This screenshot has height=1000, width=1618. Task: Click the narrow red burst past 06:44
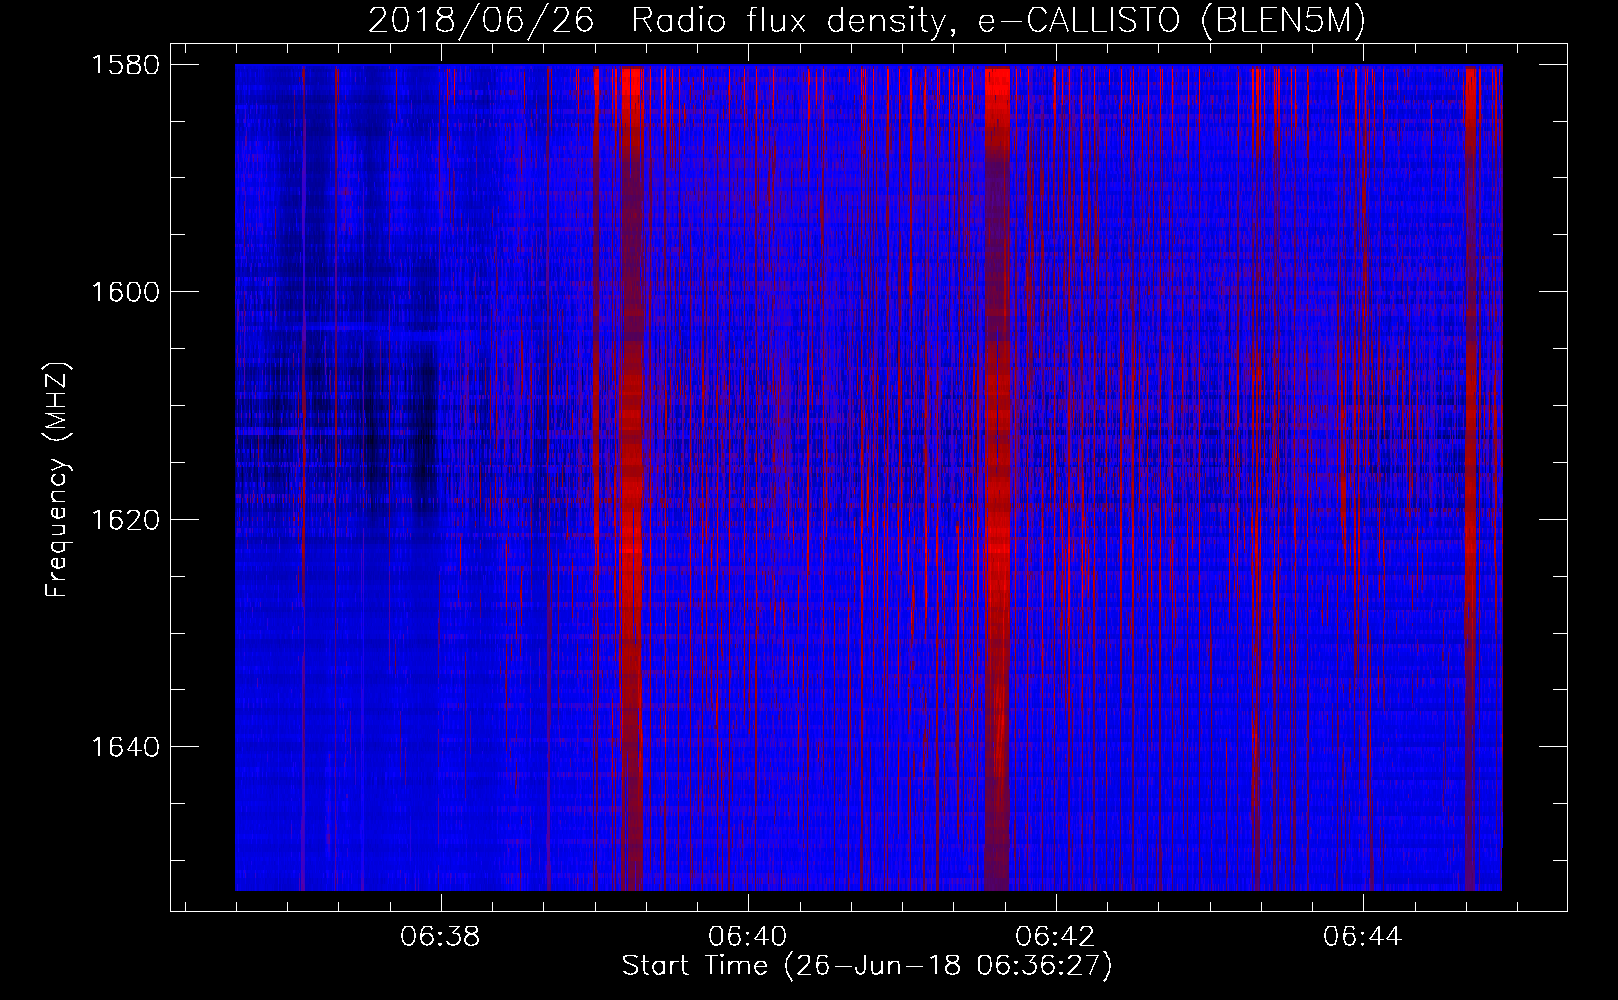[x=1471, y=478]
